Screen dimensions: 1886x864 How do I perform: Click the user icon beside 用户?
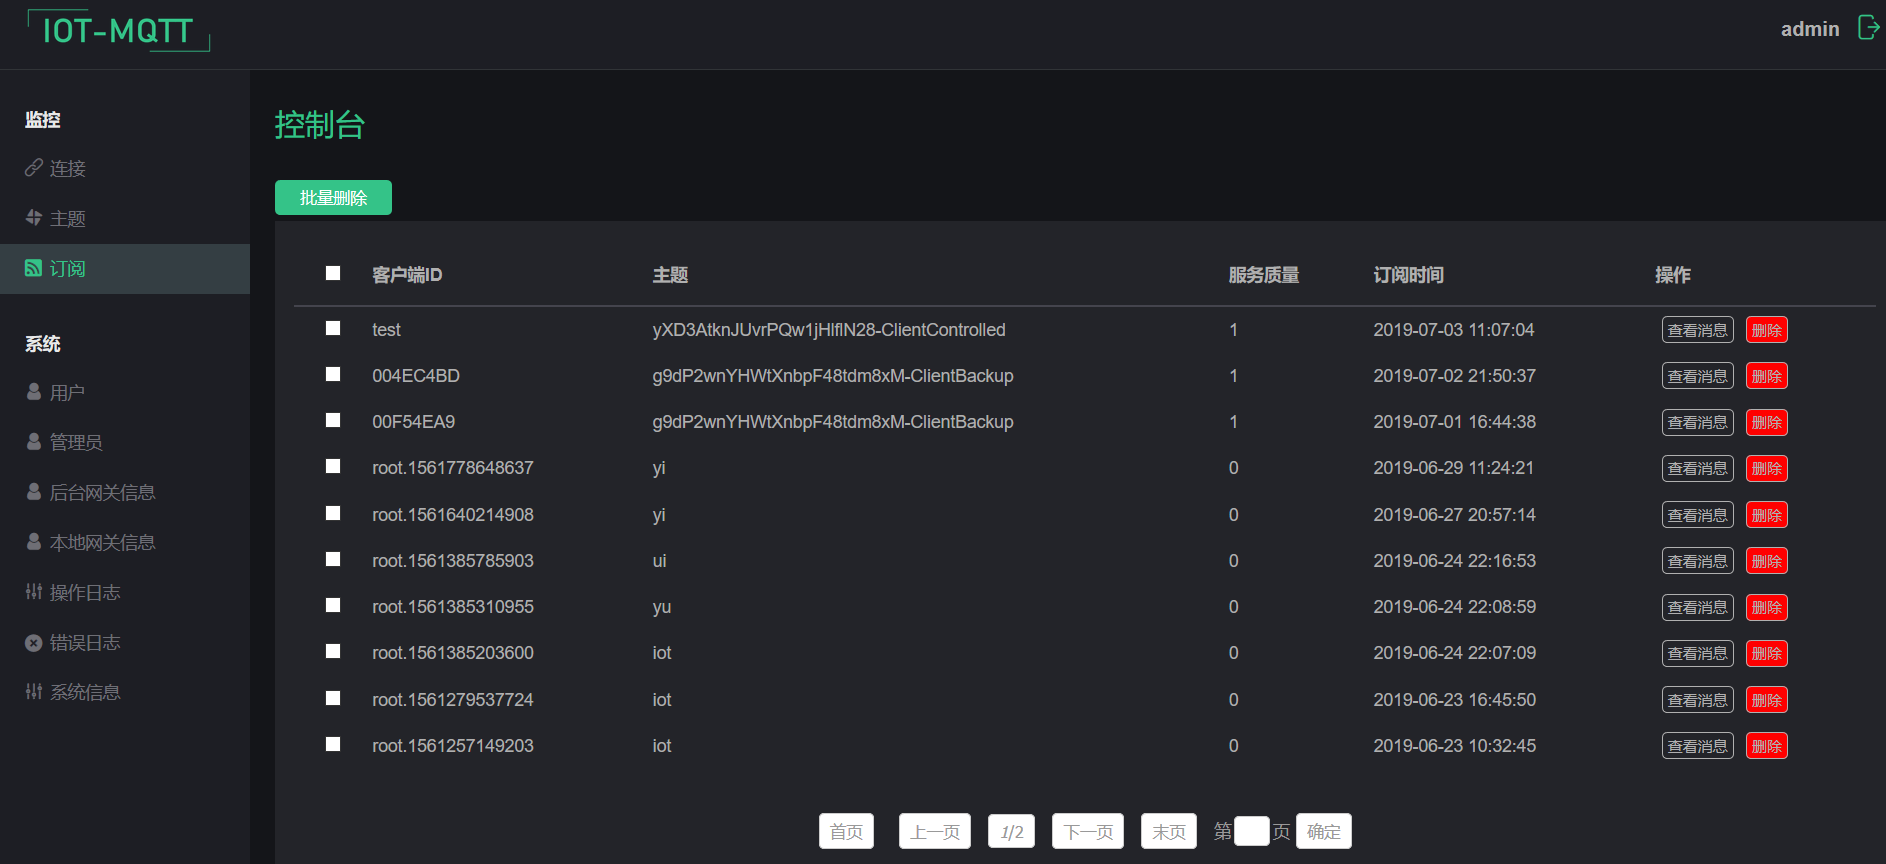(34, 392)
